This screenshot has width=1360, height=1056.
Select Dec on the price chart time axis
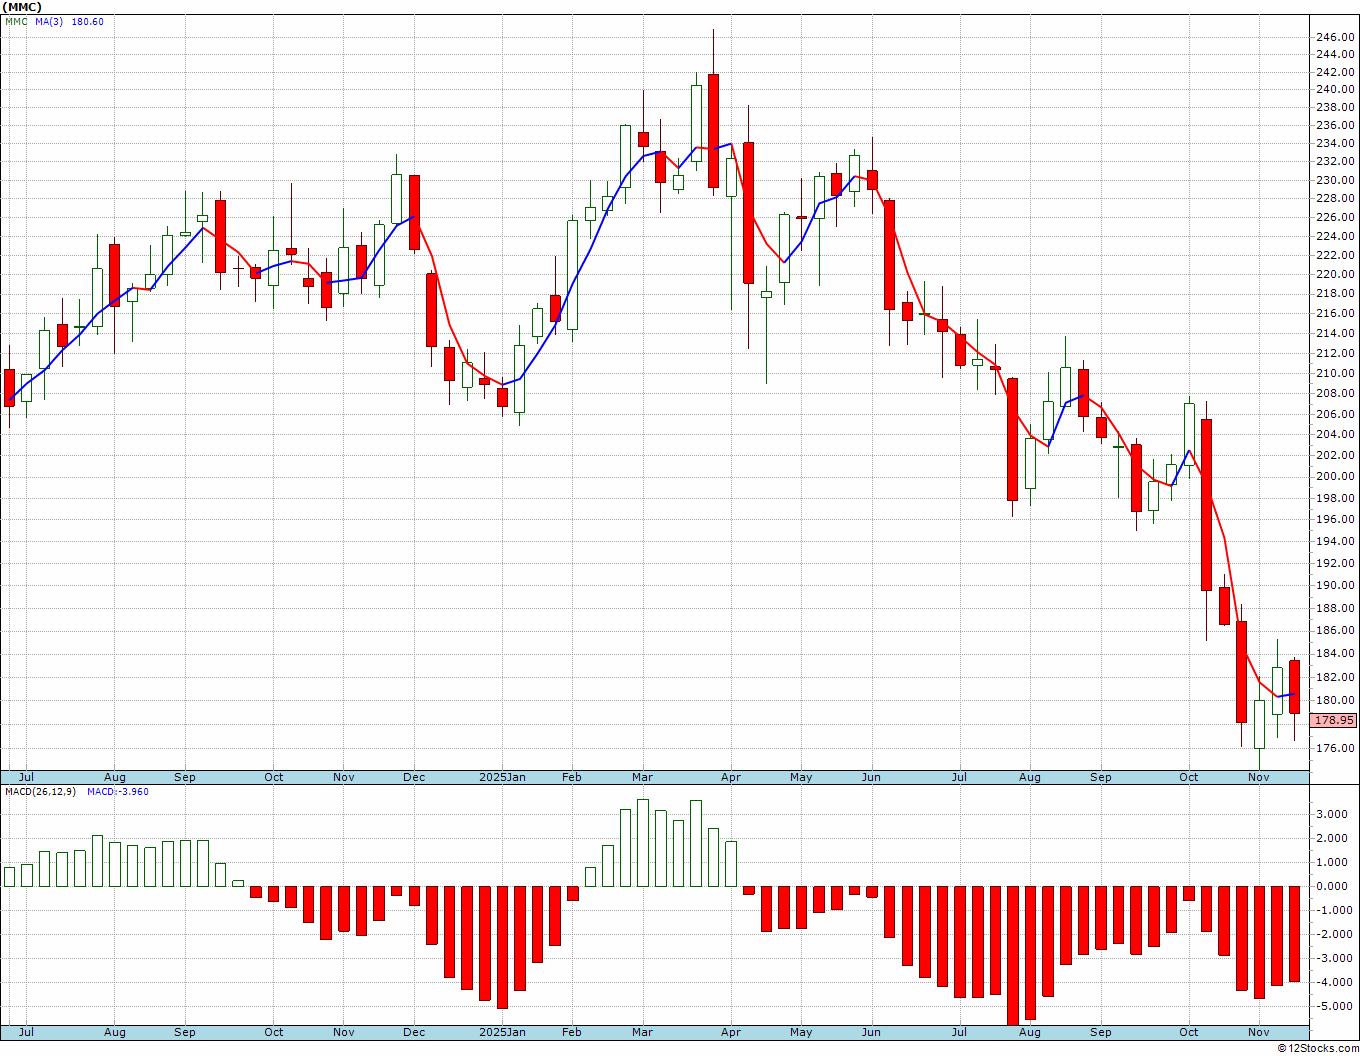[414, 777]
